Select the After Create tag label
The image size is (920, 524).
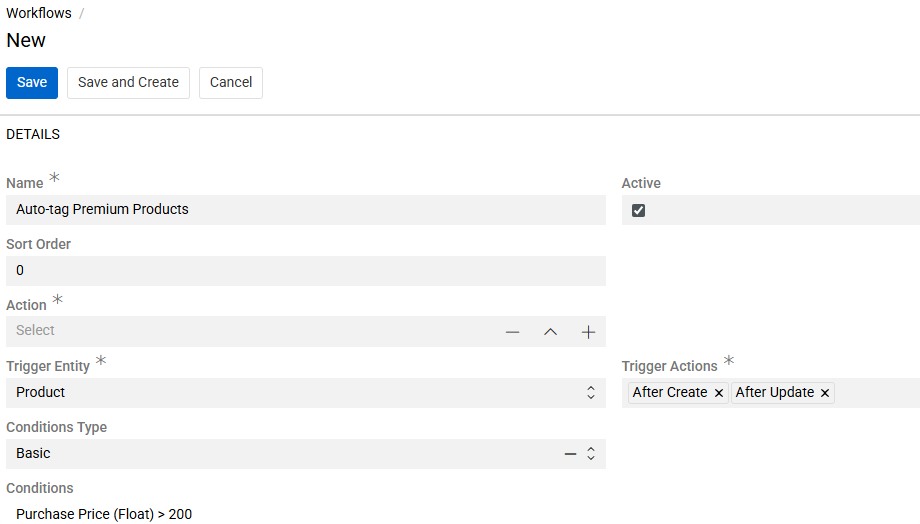tap(669, 393)
